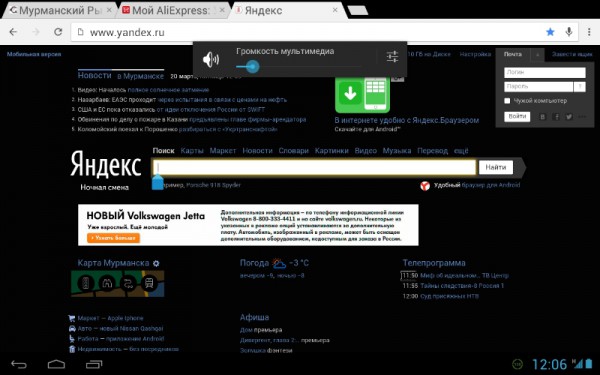Viewport: 600px width, 375px height.
Task: Click the Найти search button
Action: point(496,167)
